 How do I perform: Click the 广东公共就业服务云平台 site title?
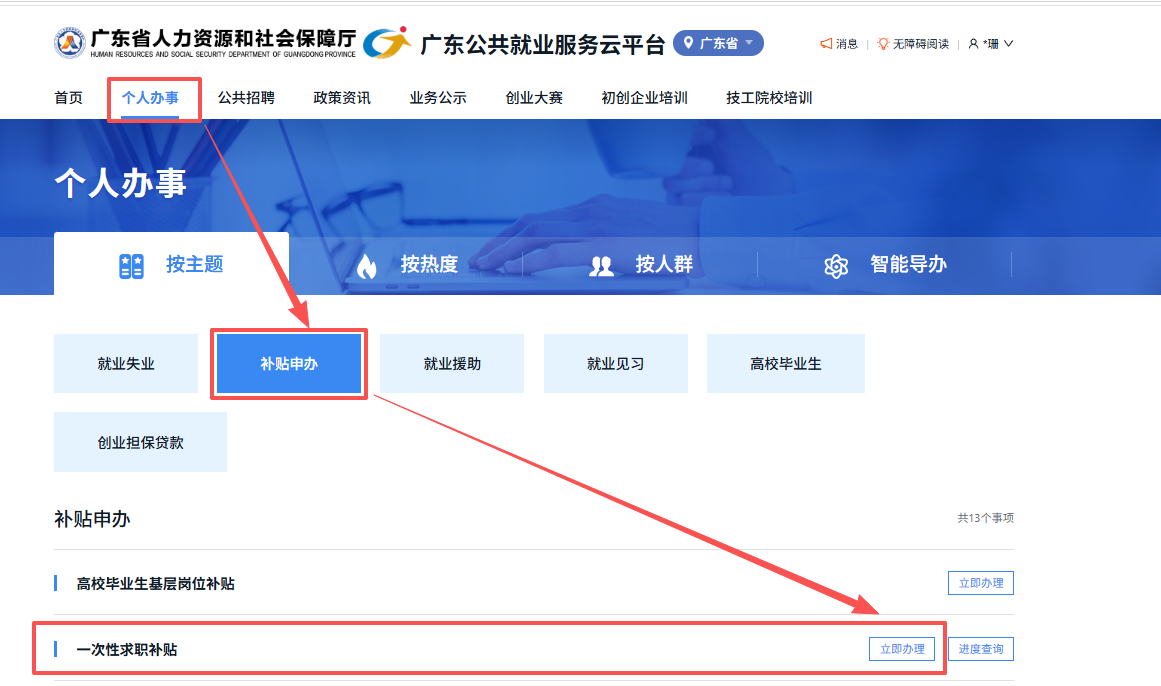coord(543,44)
